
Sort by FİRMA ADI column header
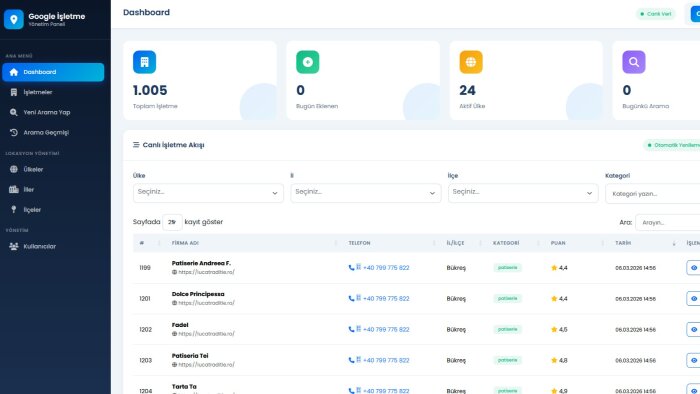[x=253, y=243]
